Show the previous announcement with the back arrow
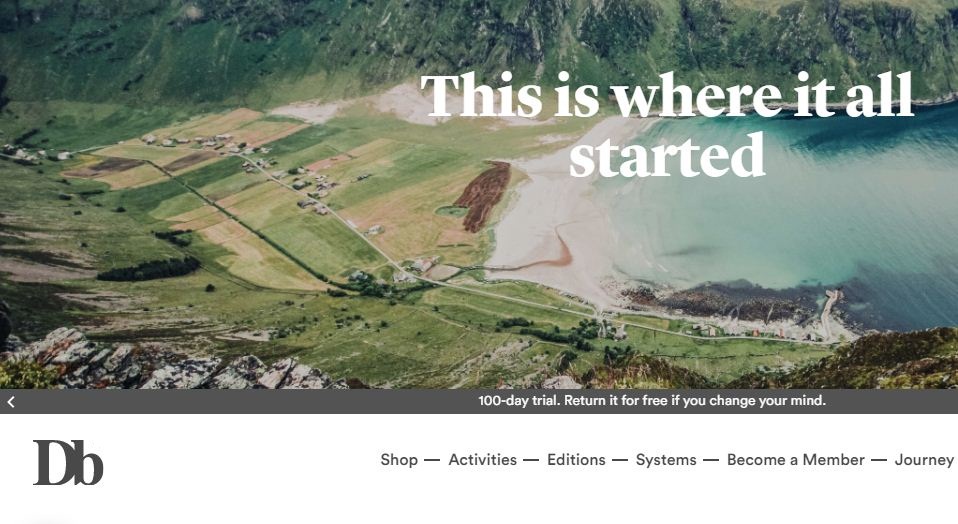The image size is (958, 524). click(11, 402)
